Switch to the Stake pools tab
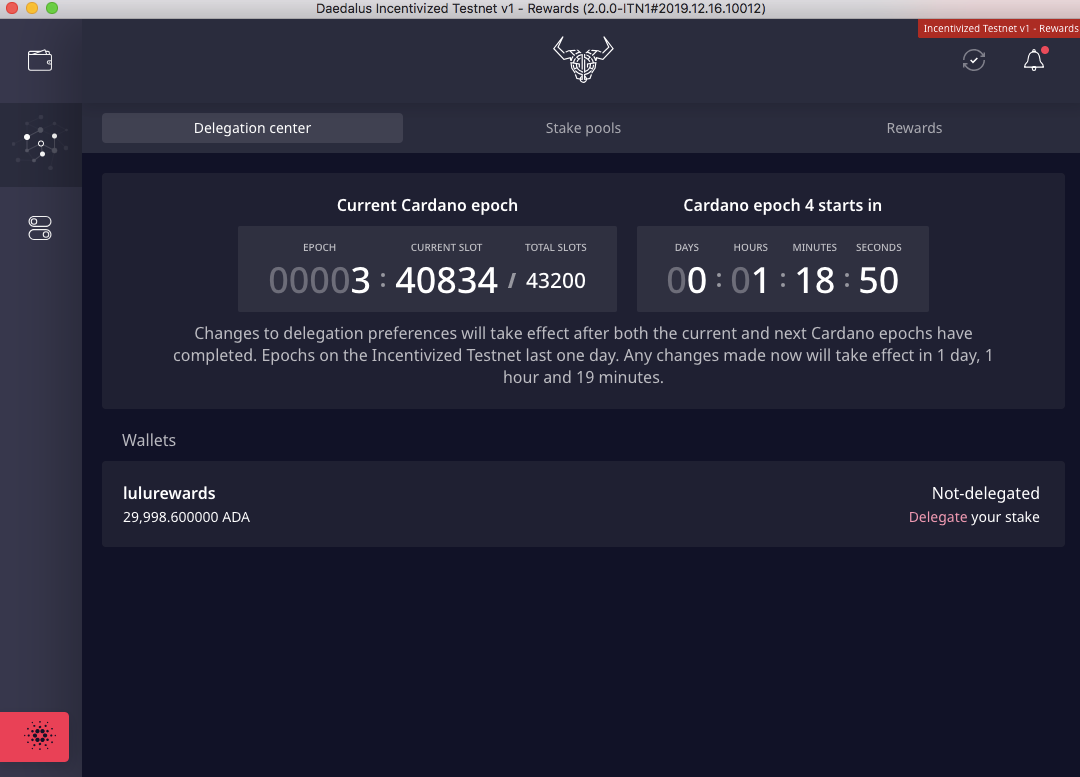The width and height of the screenshot is (1080, 777). 583,128
